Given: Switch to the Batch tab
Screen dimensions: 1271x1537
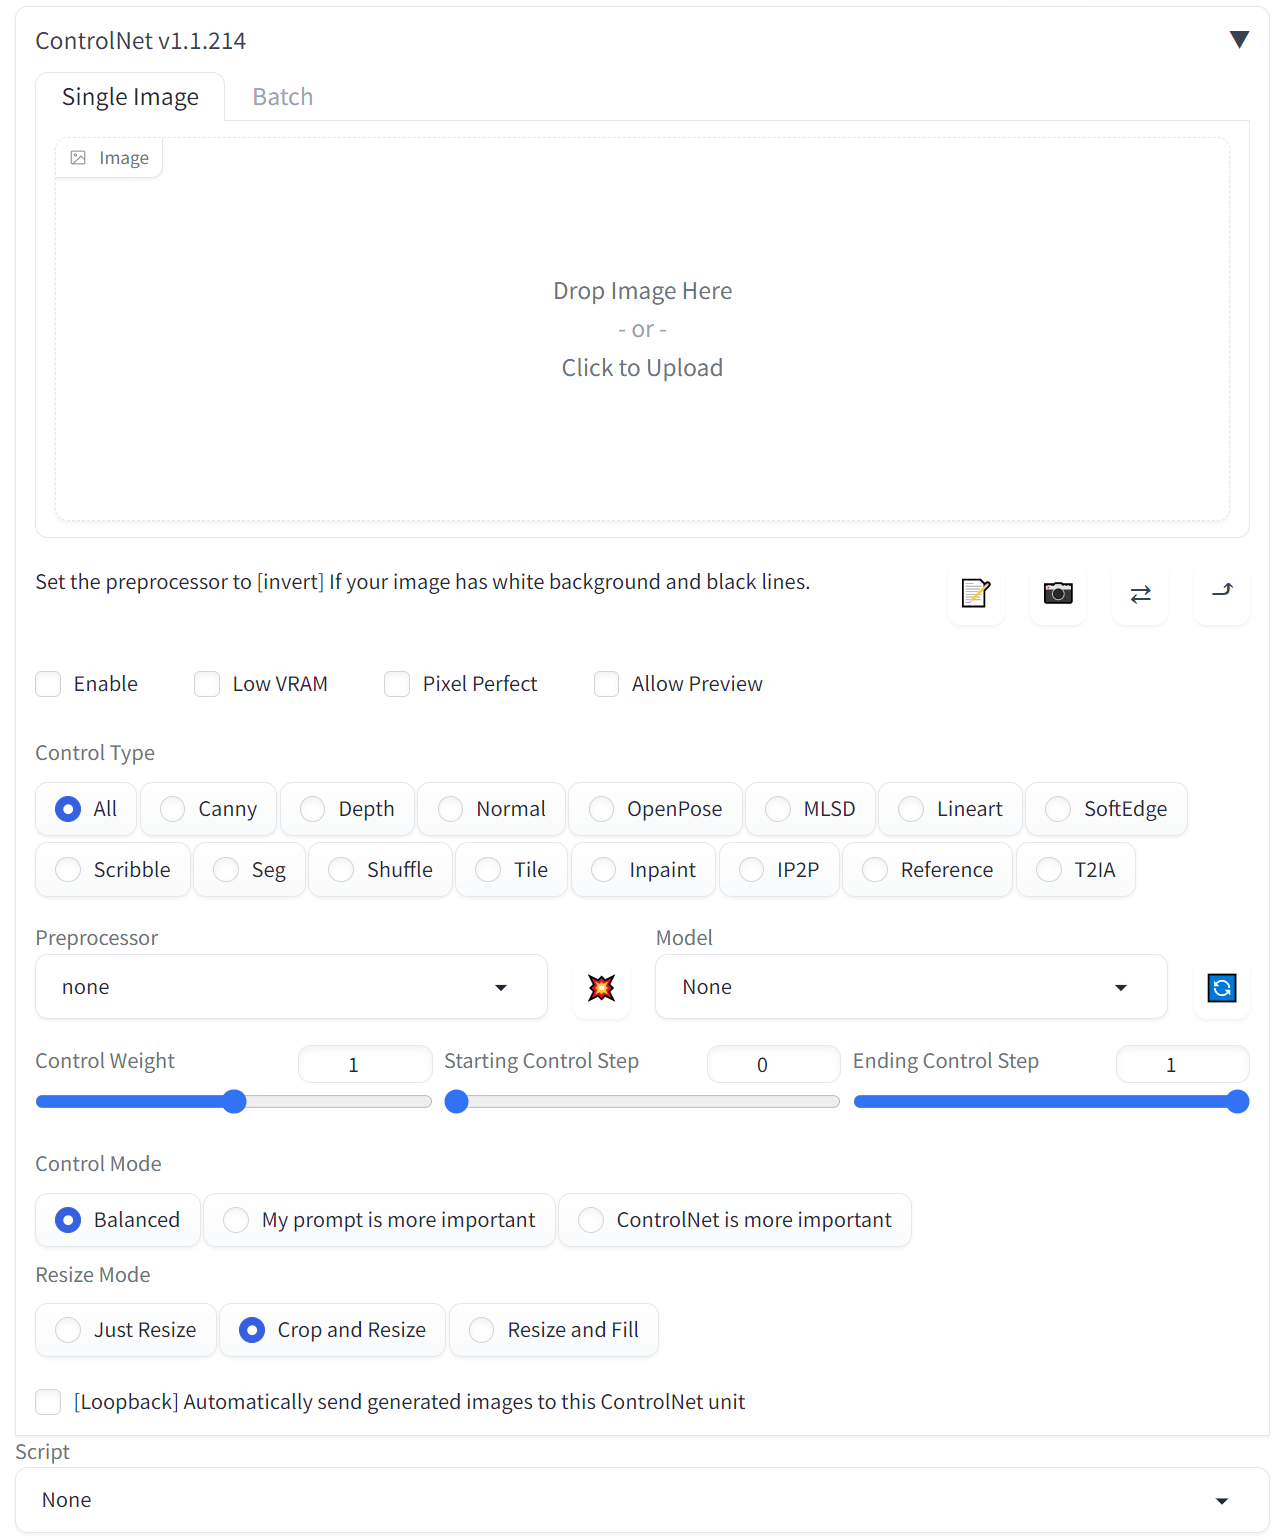Looking at the screenshot, I should [x=283, y=97].
